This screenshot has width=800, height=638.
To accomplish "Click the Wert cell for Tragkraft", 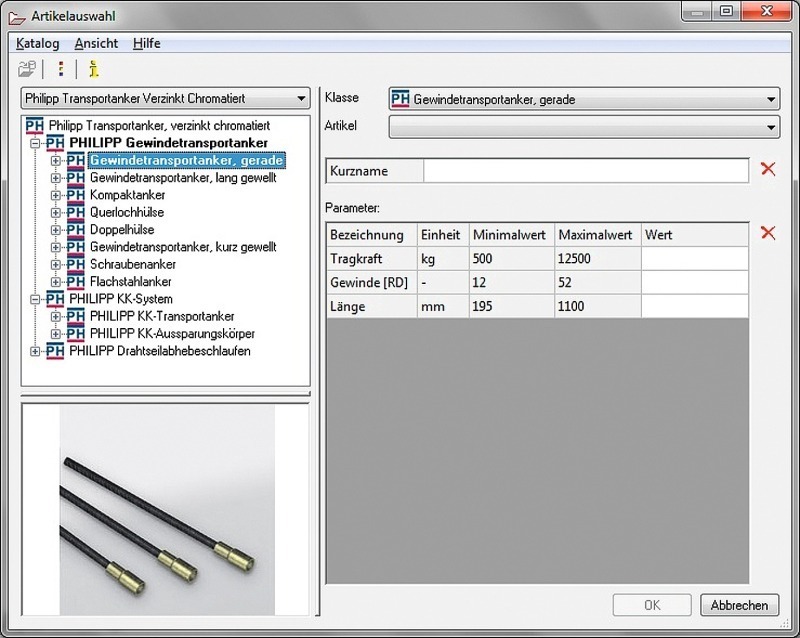I will pyautogui.click(x=695, y=259).
